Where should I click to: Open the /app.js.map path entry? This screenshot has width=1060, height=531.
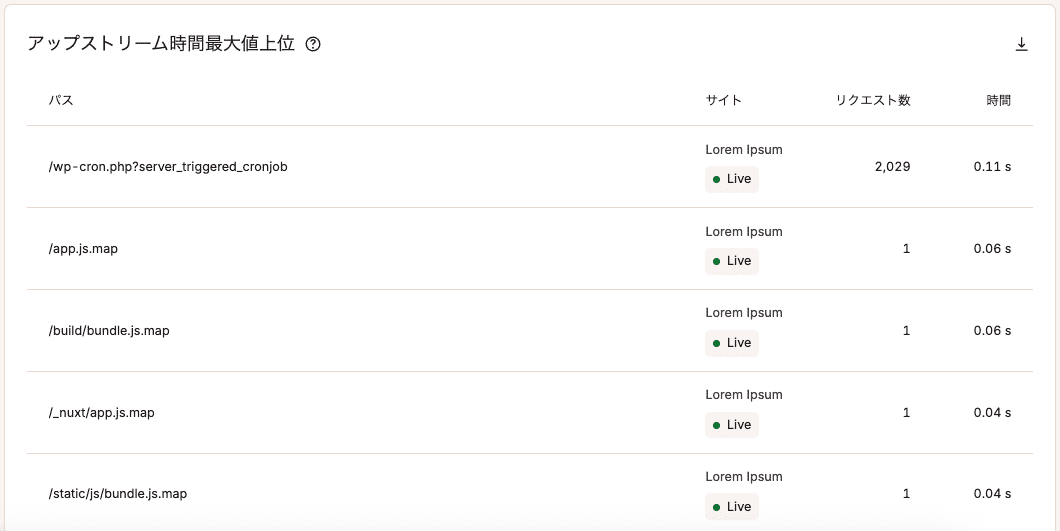(83, 249)
